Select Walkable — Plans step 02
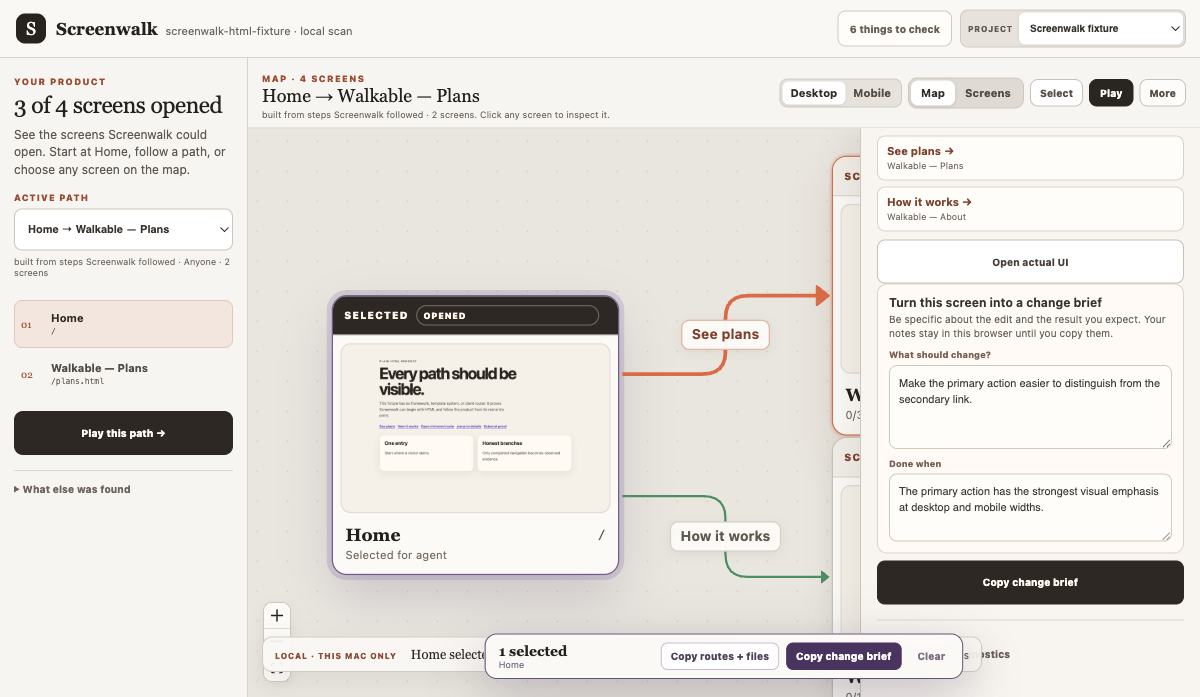The width and height of the screenshot is (1200, 697). coord(123,374)
